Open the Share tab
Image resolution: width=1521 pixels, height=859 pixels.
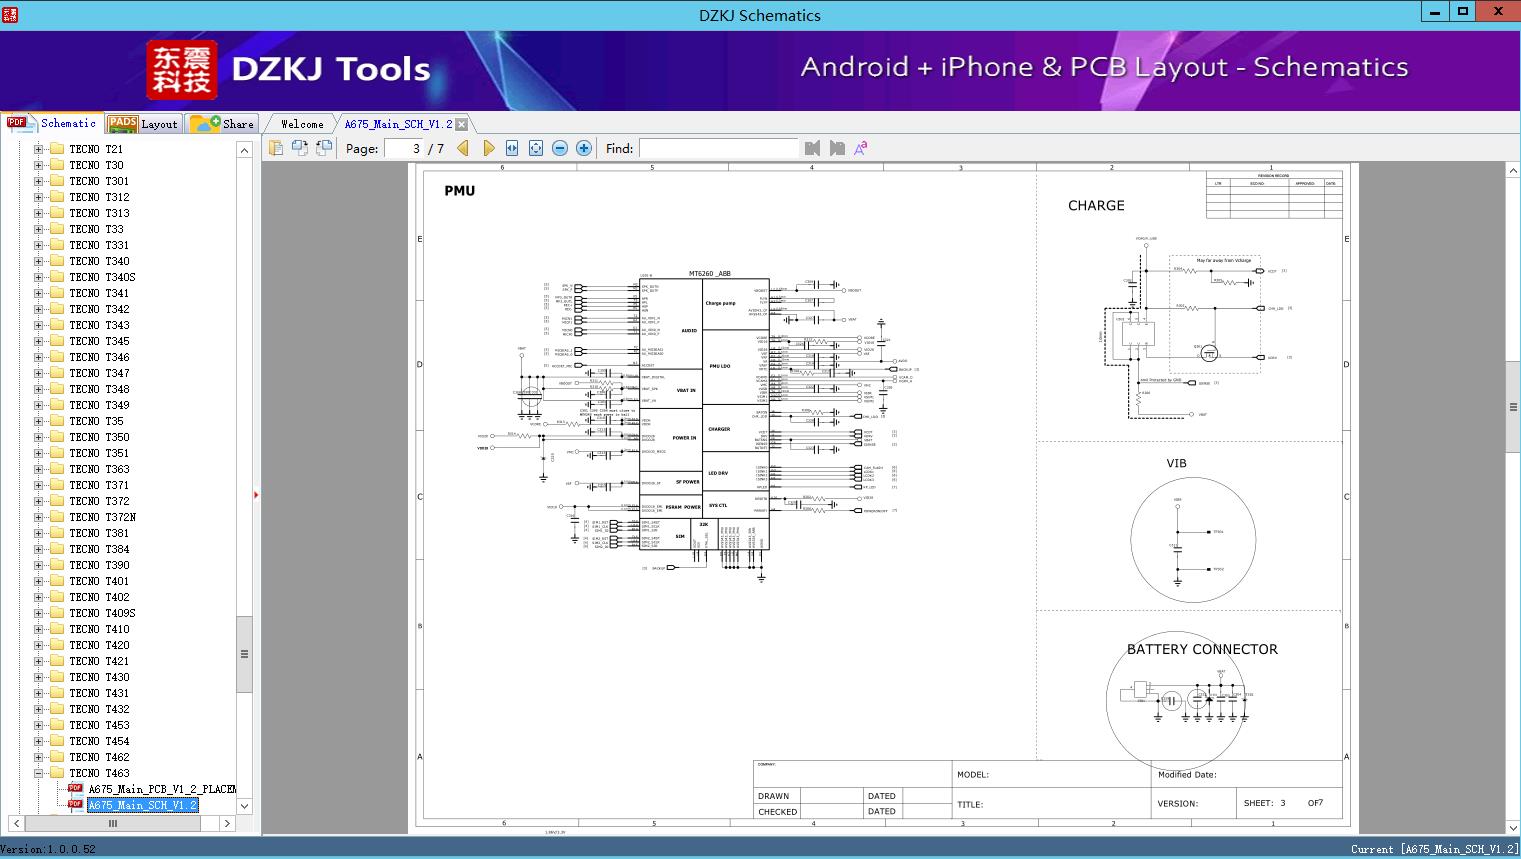pyautogui.click(x=223, y=124)
